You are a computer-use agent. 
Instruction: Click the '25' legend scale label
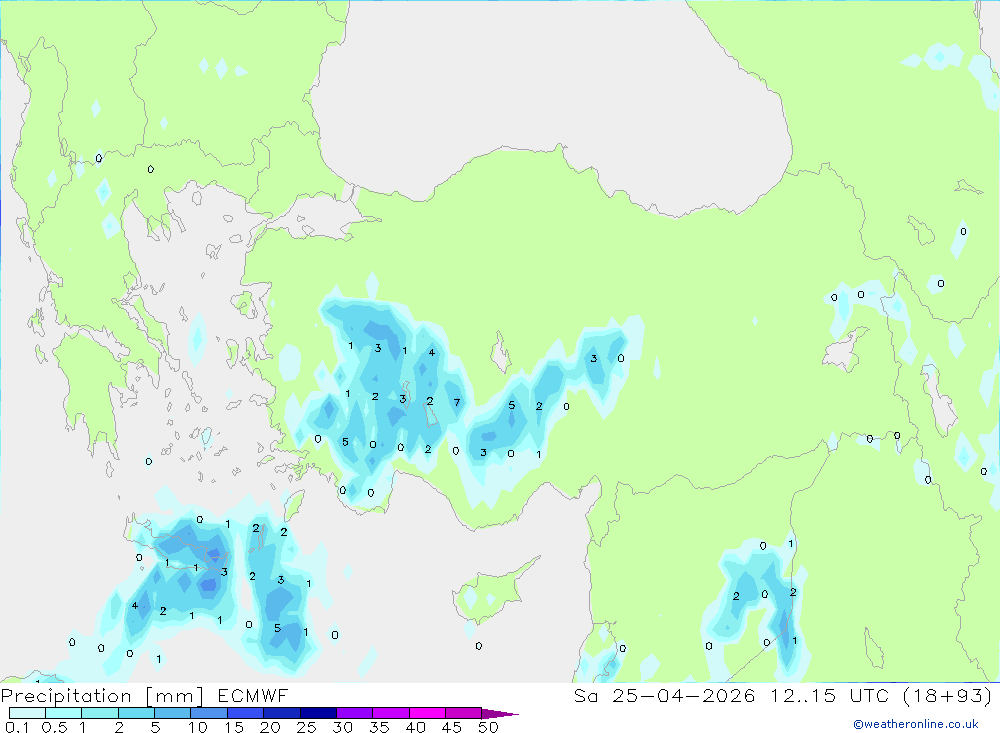(x=307, y=727)
